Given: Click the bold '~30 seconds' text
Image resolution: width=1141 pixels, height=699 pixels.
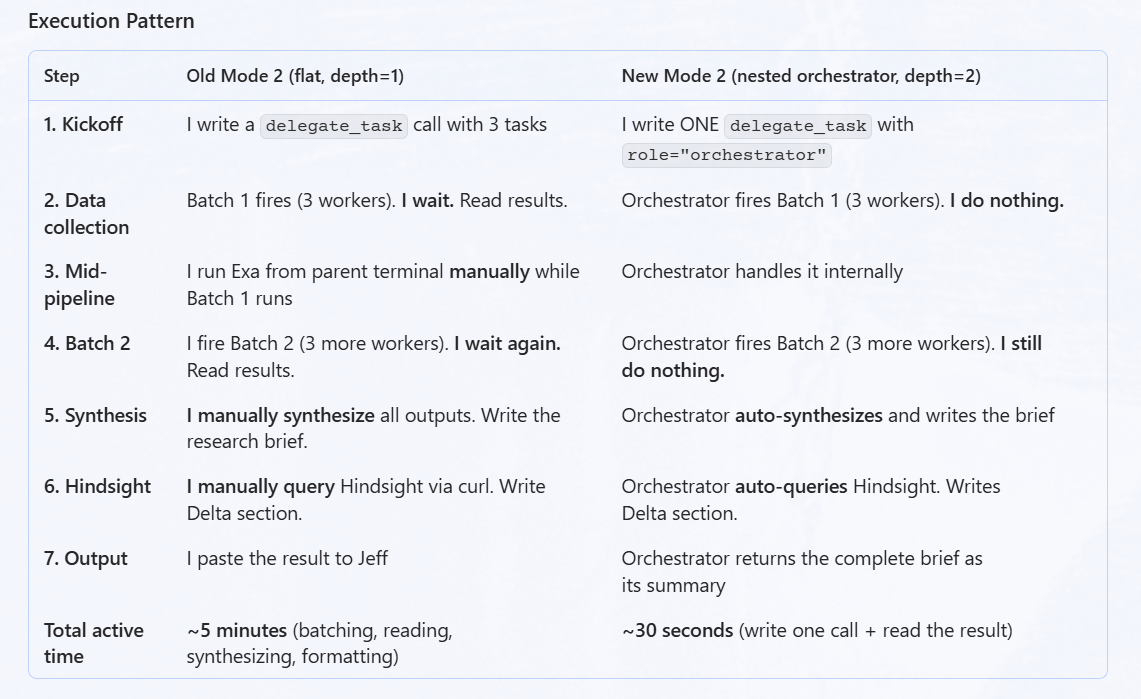Looking at the screenshot, I should (677, 630).
